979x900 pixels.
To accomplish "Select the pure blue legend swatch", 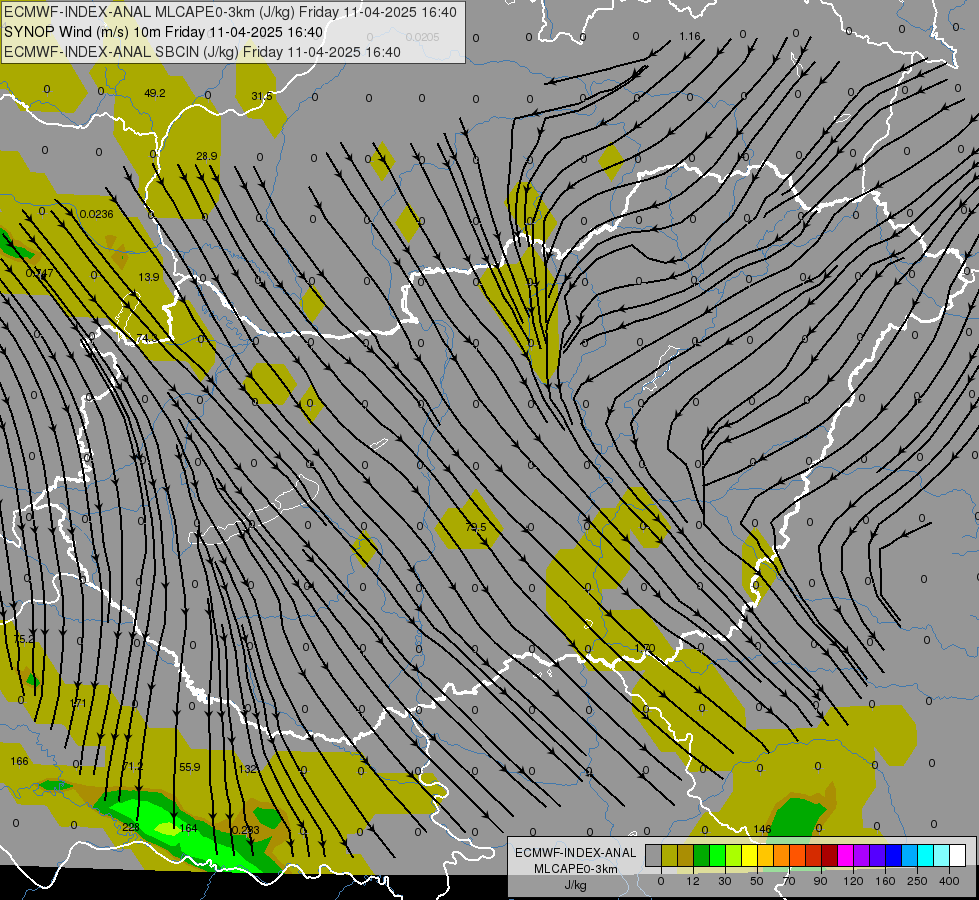I will (x=894, y=855).
